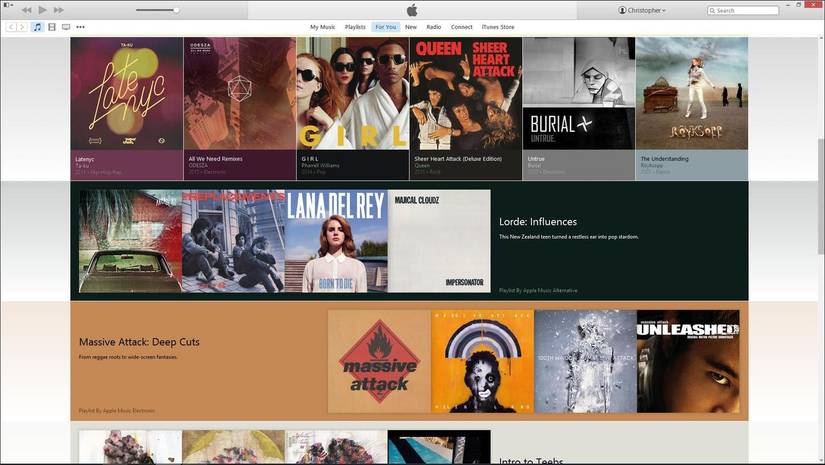The image size is (825, 465).
Task: Open the iTunes window menu icon in the corner
Action: tap(6, 5)
